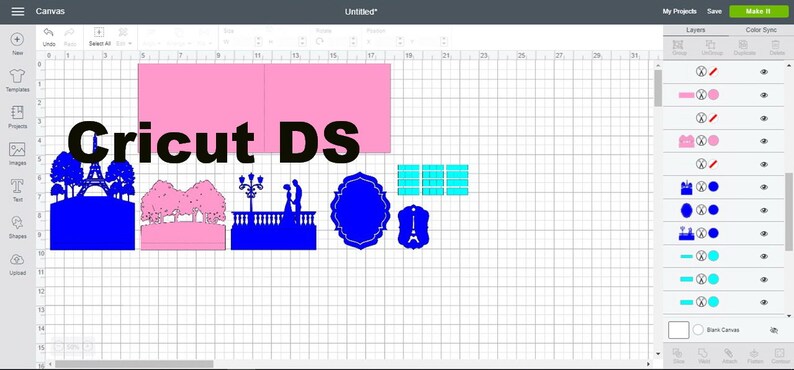The image size is (794, 370).
Task: Open My Projects link
Action: click(680, 11)
